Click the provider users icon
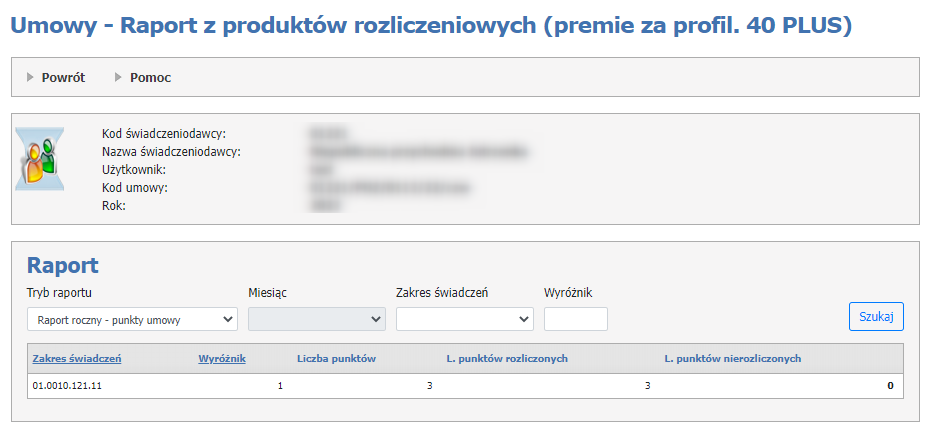The image size is (931, 430). tap(40, 159)
